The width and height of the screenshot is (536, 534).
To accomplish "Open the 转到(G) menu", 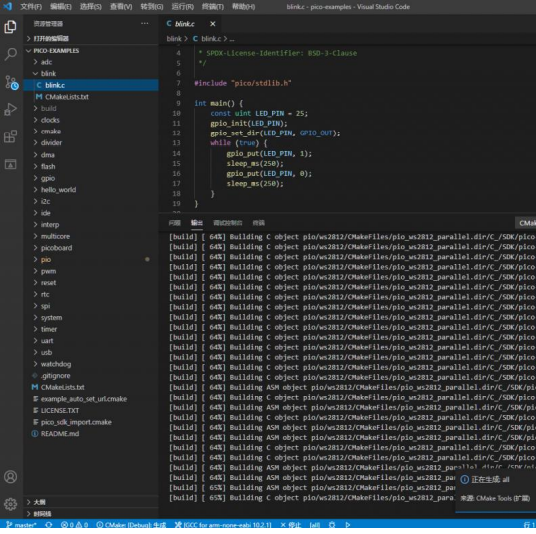I will (152, 6).
